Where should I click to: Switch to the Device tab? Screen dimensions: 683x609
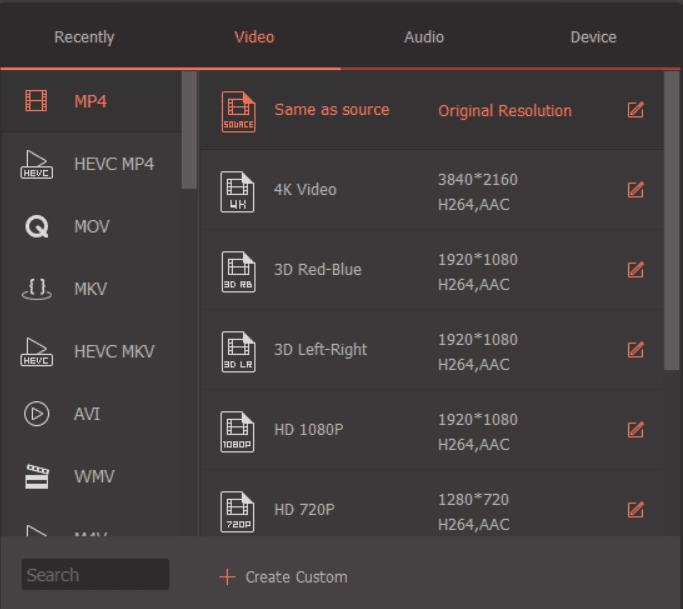(593, 37)
